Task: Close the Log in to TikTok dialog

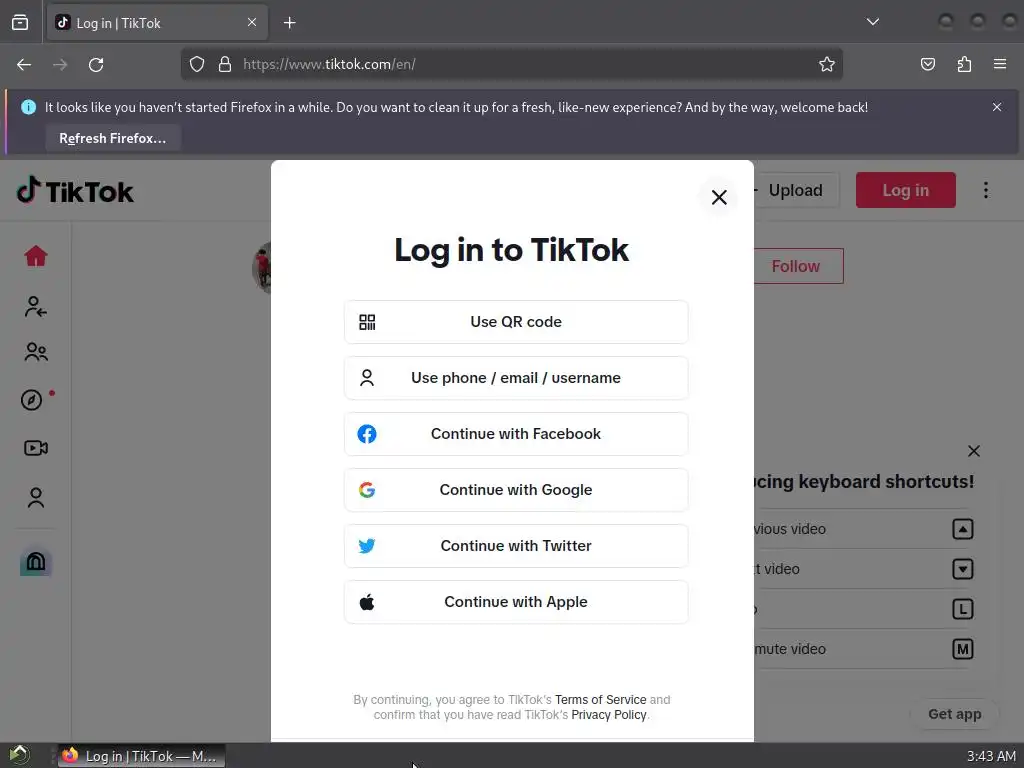Action: [x=719, y=197]
